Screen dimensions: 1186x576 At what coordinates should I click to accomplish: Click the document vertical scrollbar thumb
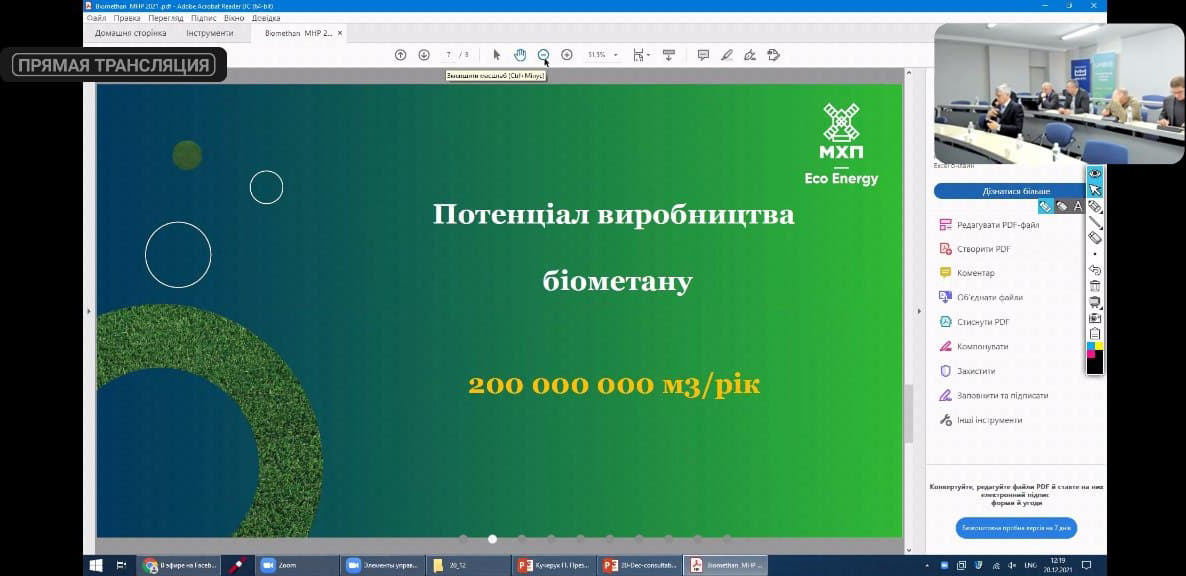pos(909,413)
